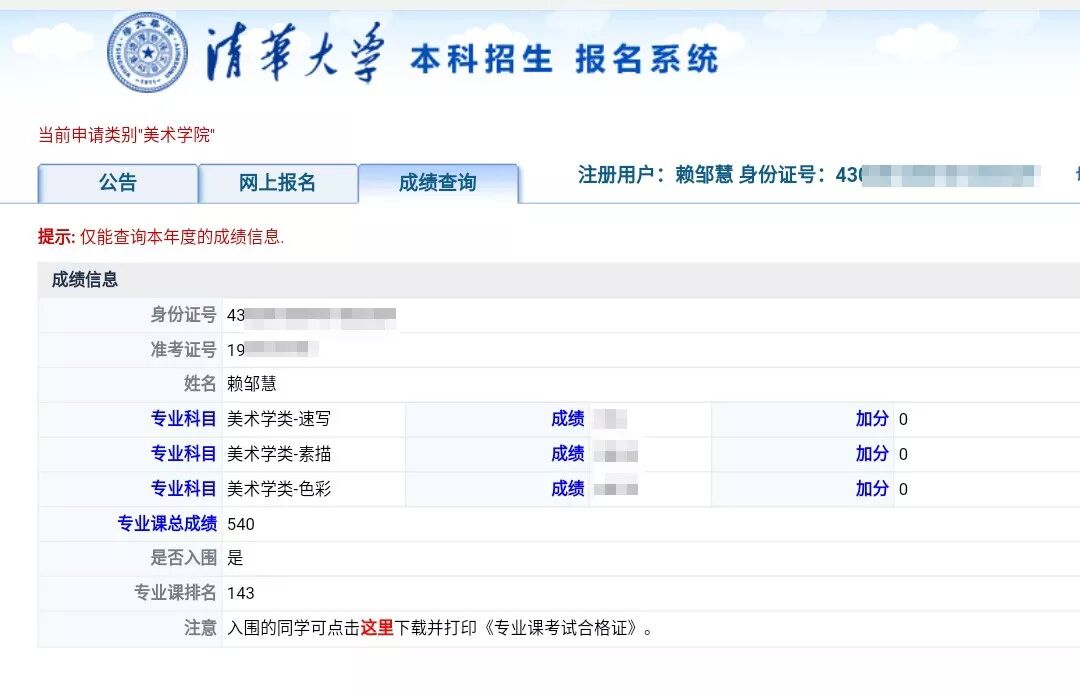Click the 加分 label in 色彩 row
The image size is (1080, 690).
[x=872, y=489]
